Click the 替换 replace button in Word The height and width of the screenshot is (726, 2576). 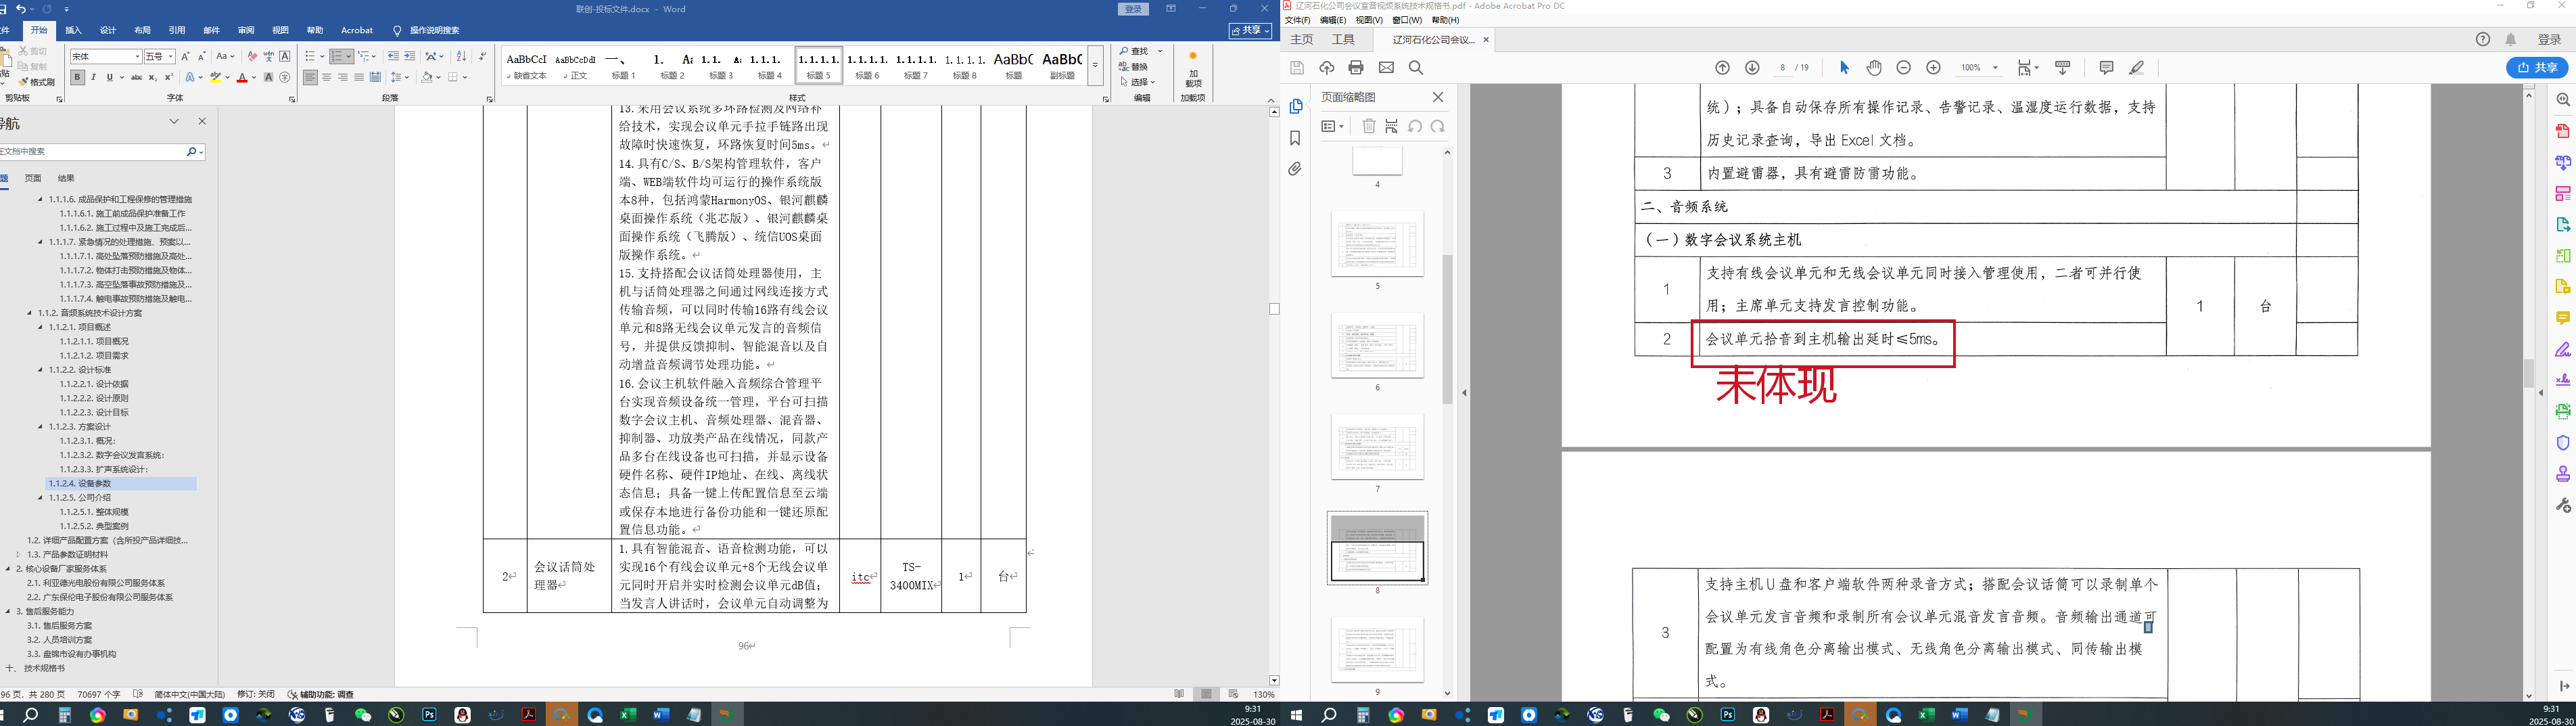[1133, 67]
